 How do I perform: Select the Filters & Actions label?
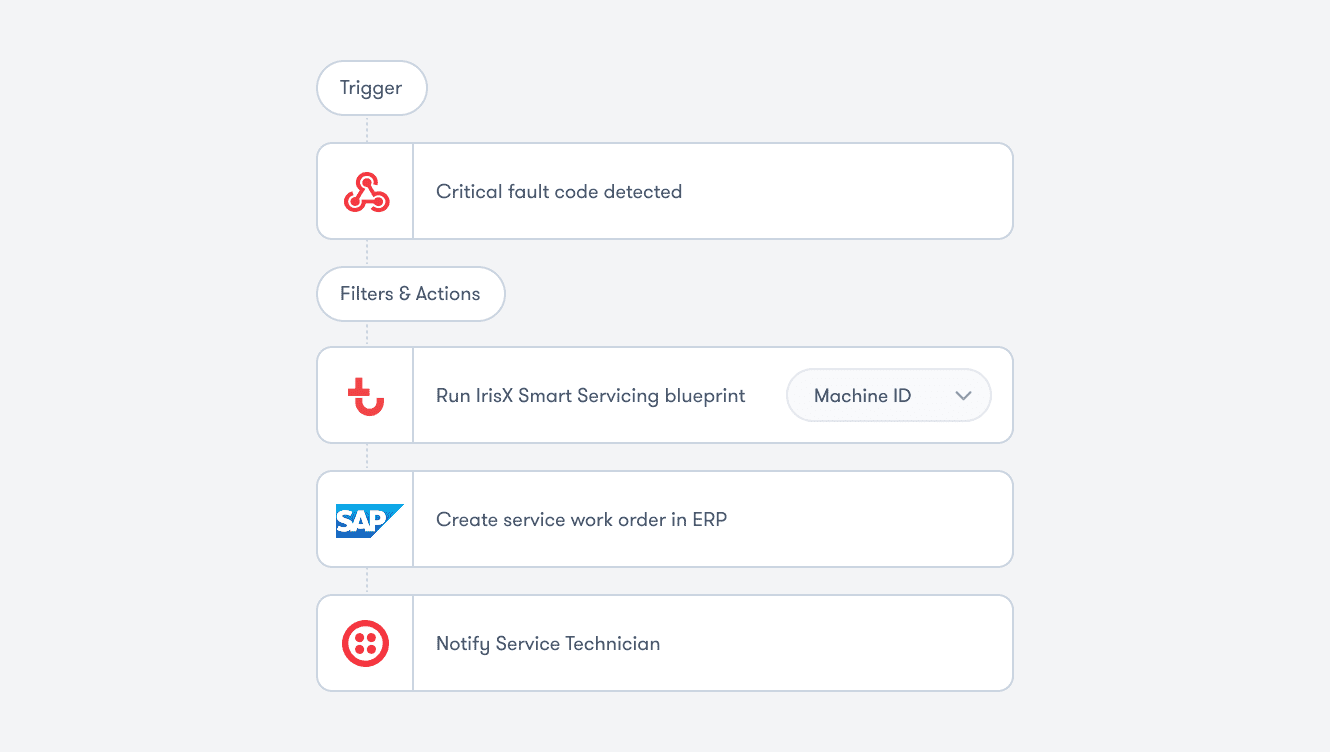tap(410, 294)
